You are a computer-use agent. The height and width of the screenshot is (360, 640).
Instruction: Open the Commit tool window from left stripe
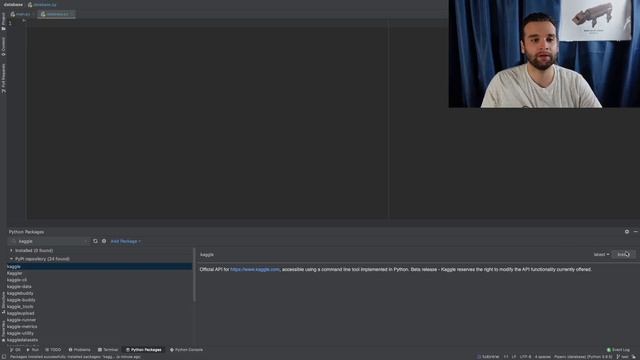[3, 47]
